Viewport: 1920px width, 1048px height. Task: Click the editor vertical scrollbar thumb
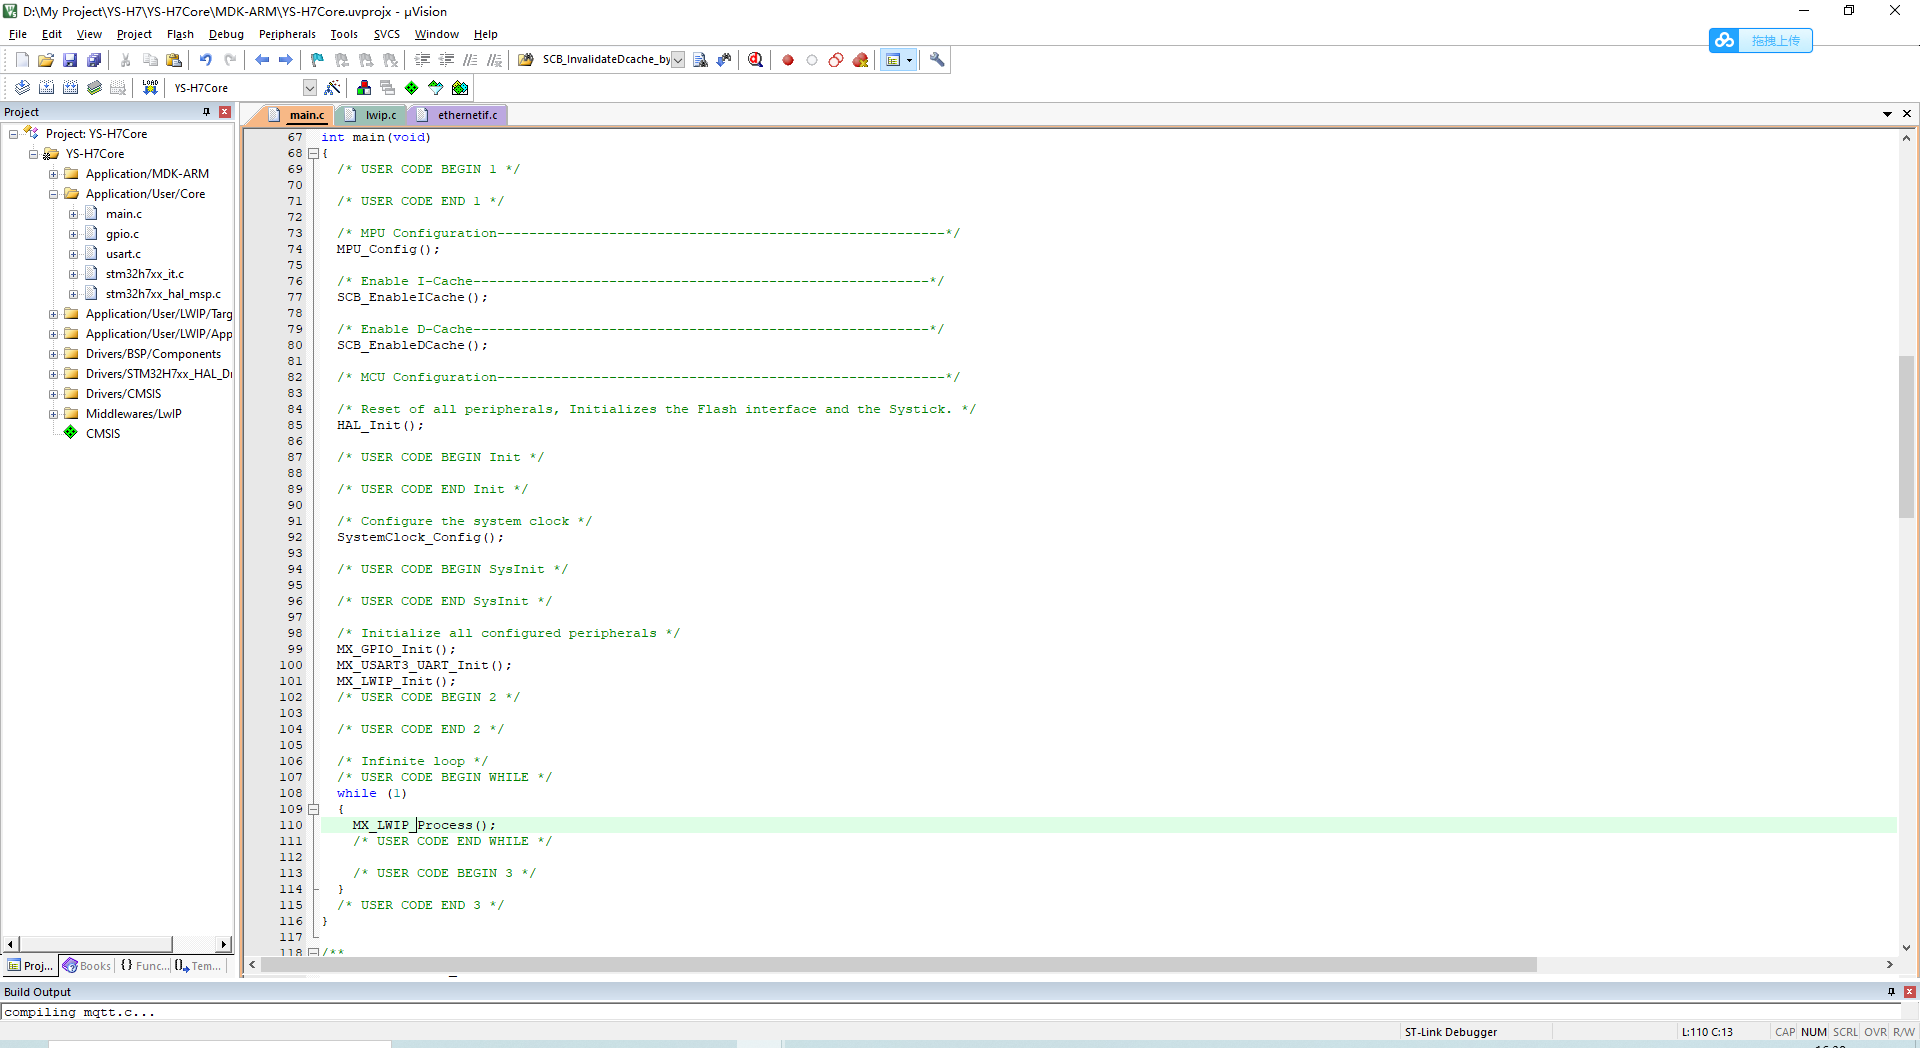click(x=1906, y=436)
